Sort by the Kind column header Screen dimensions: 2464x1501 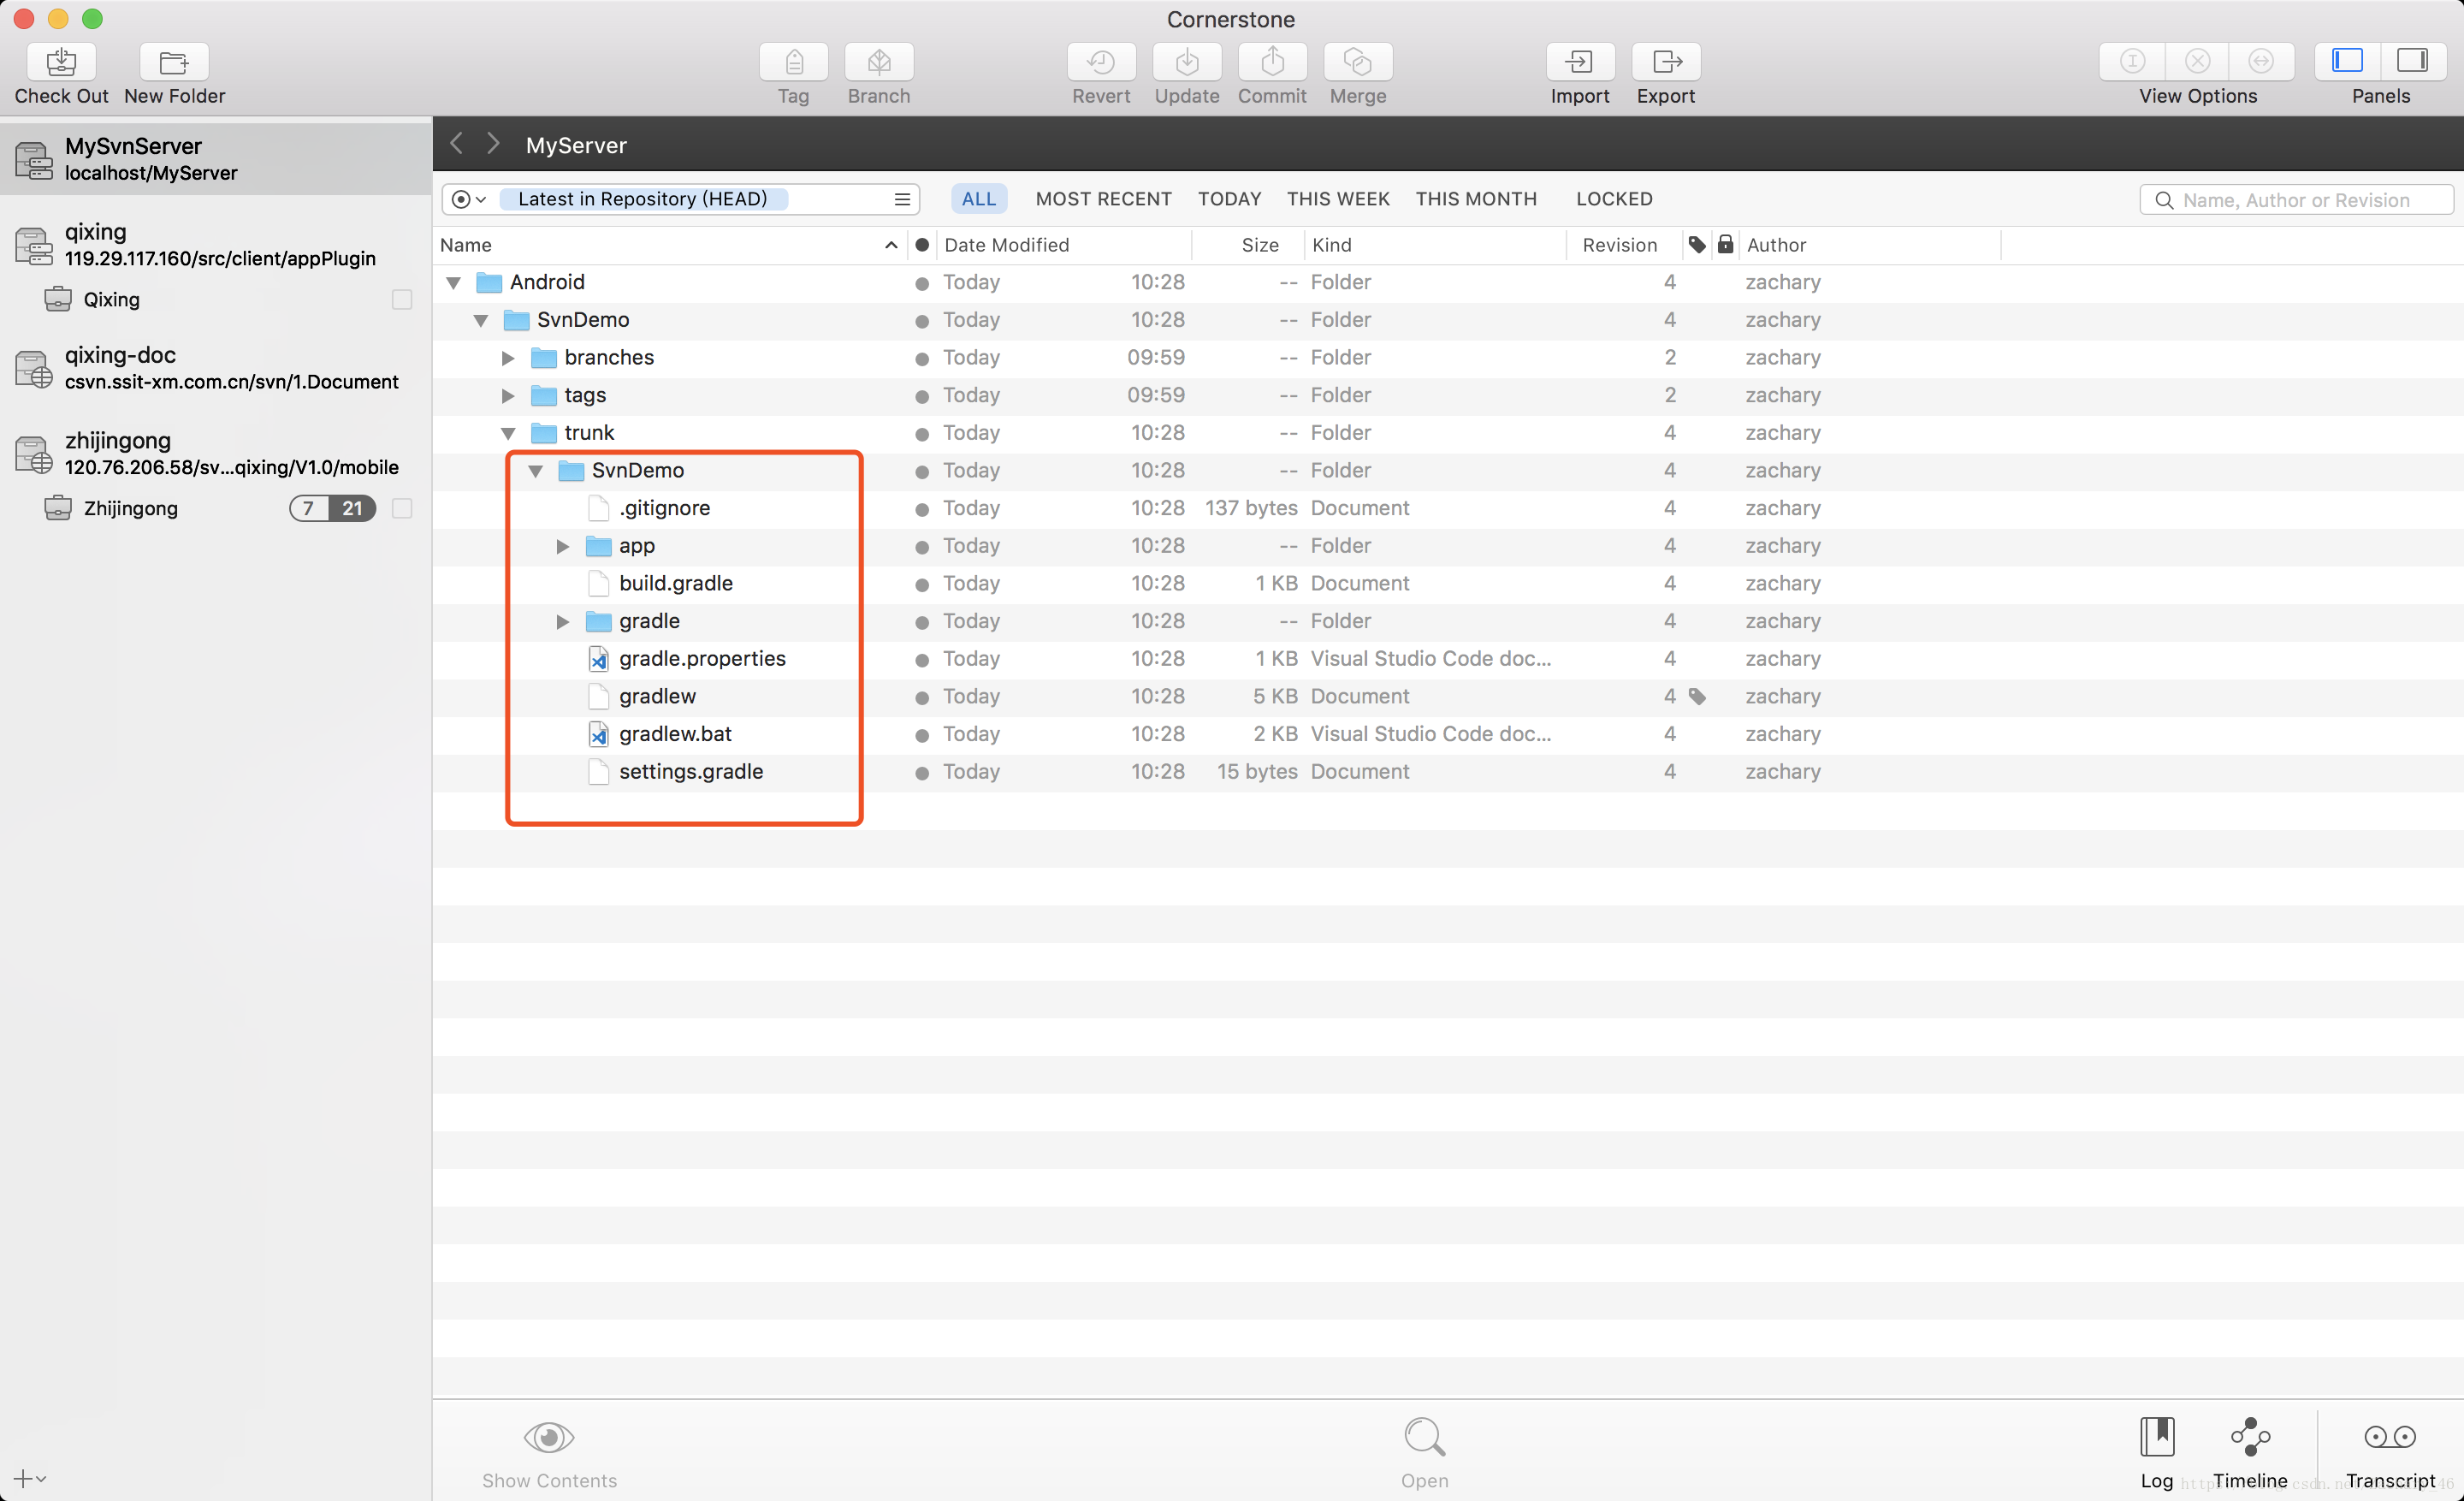coord(1435,245)
